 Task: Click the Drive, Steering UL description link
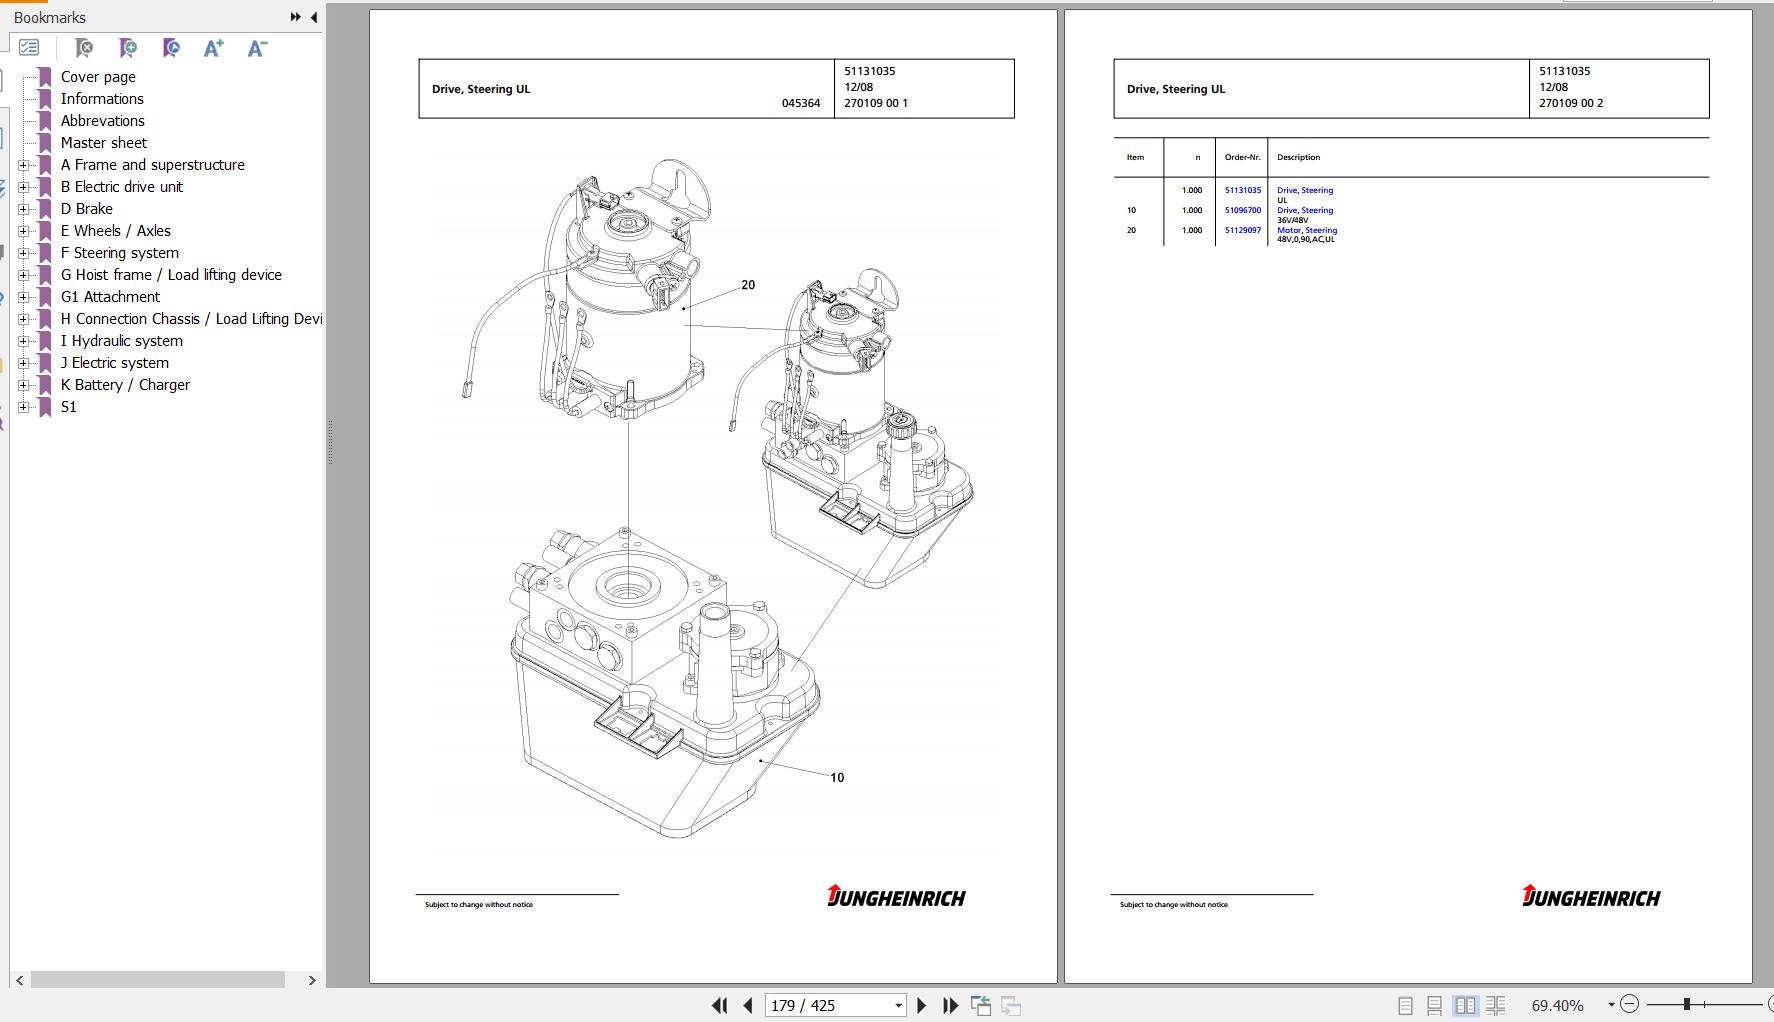pyautogui.click(x=1305, y=190)
